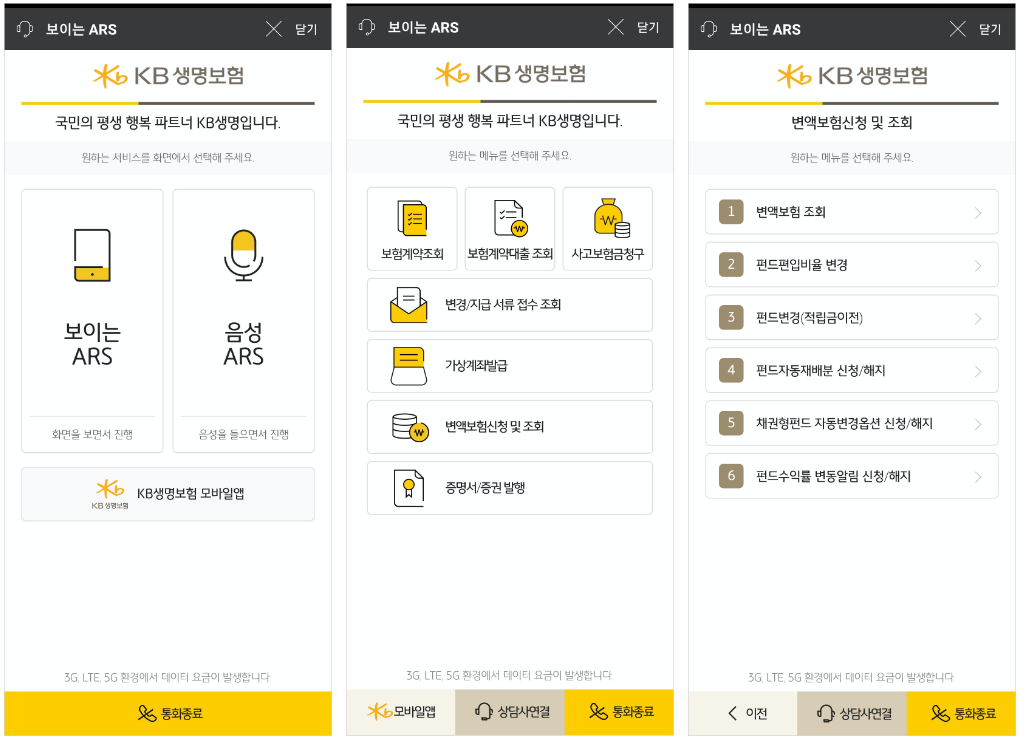Click number 4 badge for 펀드자동재배분
Image resolution: width=1024 pixels, height=739 pixels.
(731, 370)
